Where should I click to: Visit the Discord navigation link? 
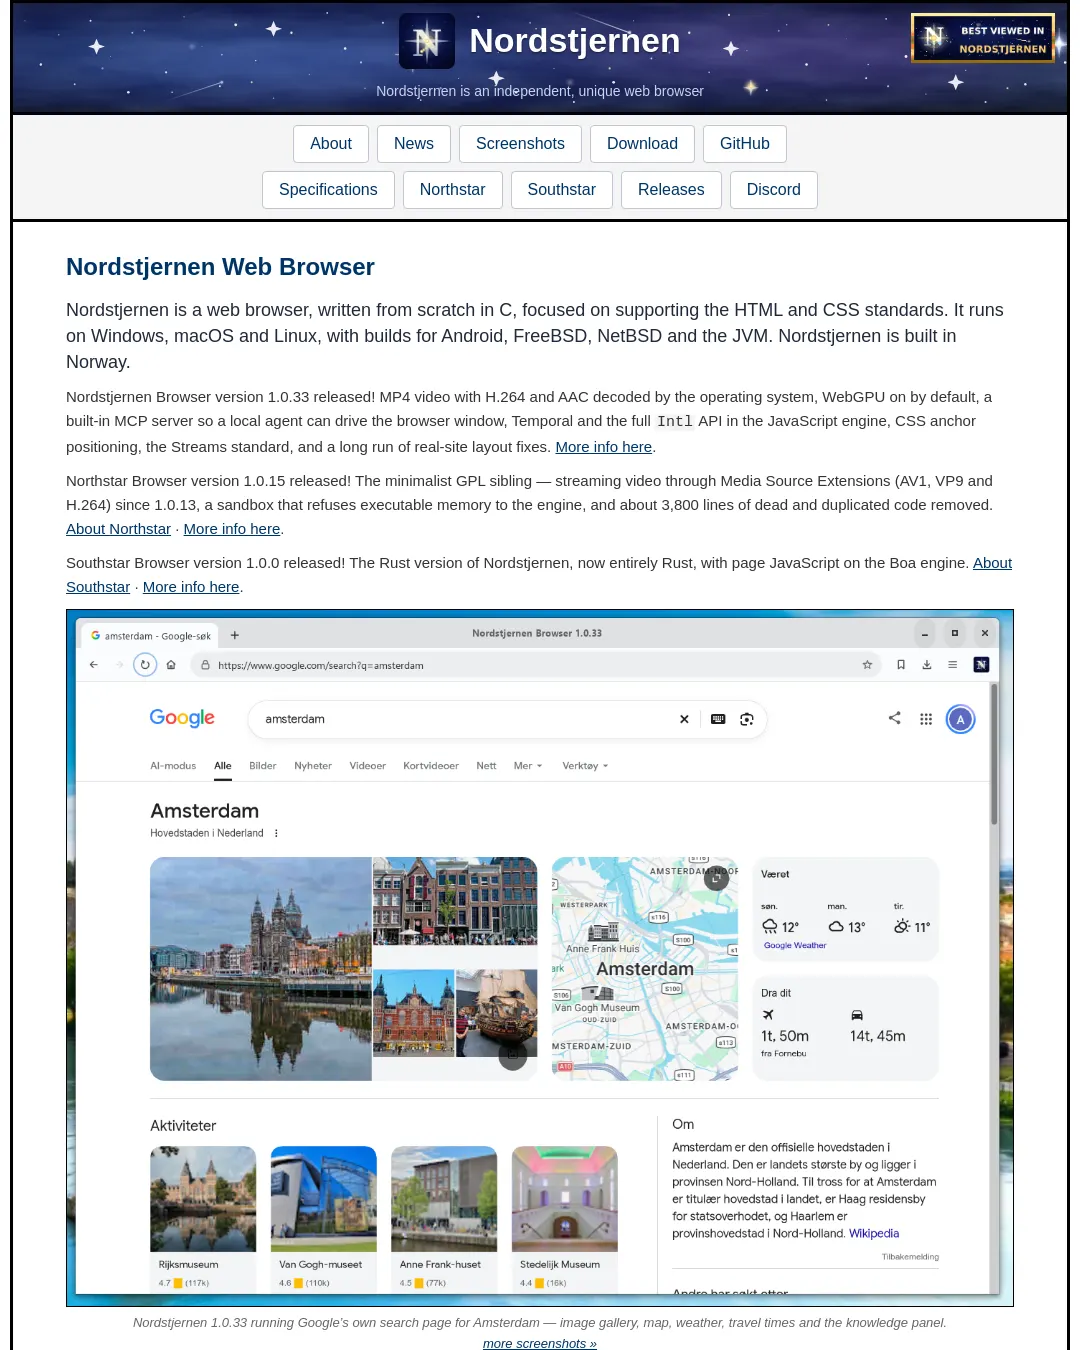(774, 190)
